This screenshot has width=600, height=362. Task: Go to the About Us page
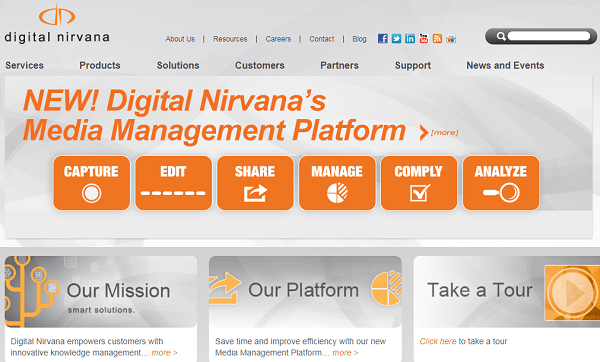pyautogui.click(x=180, y=39)
